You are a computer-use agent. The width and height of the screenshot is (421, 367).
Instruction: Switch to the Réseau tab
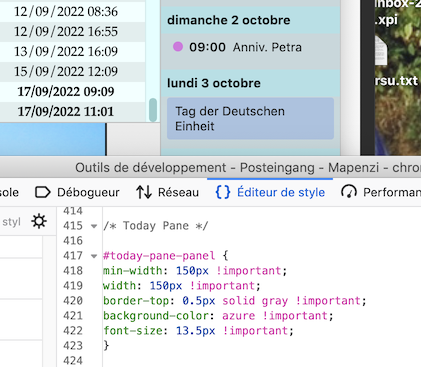pos(168,192)
